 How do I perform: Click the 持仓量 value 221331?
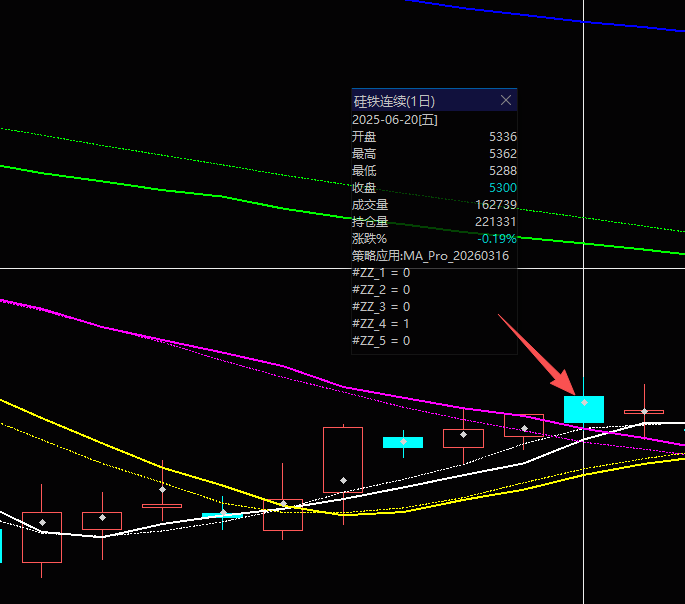coord(495,222)
